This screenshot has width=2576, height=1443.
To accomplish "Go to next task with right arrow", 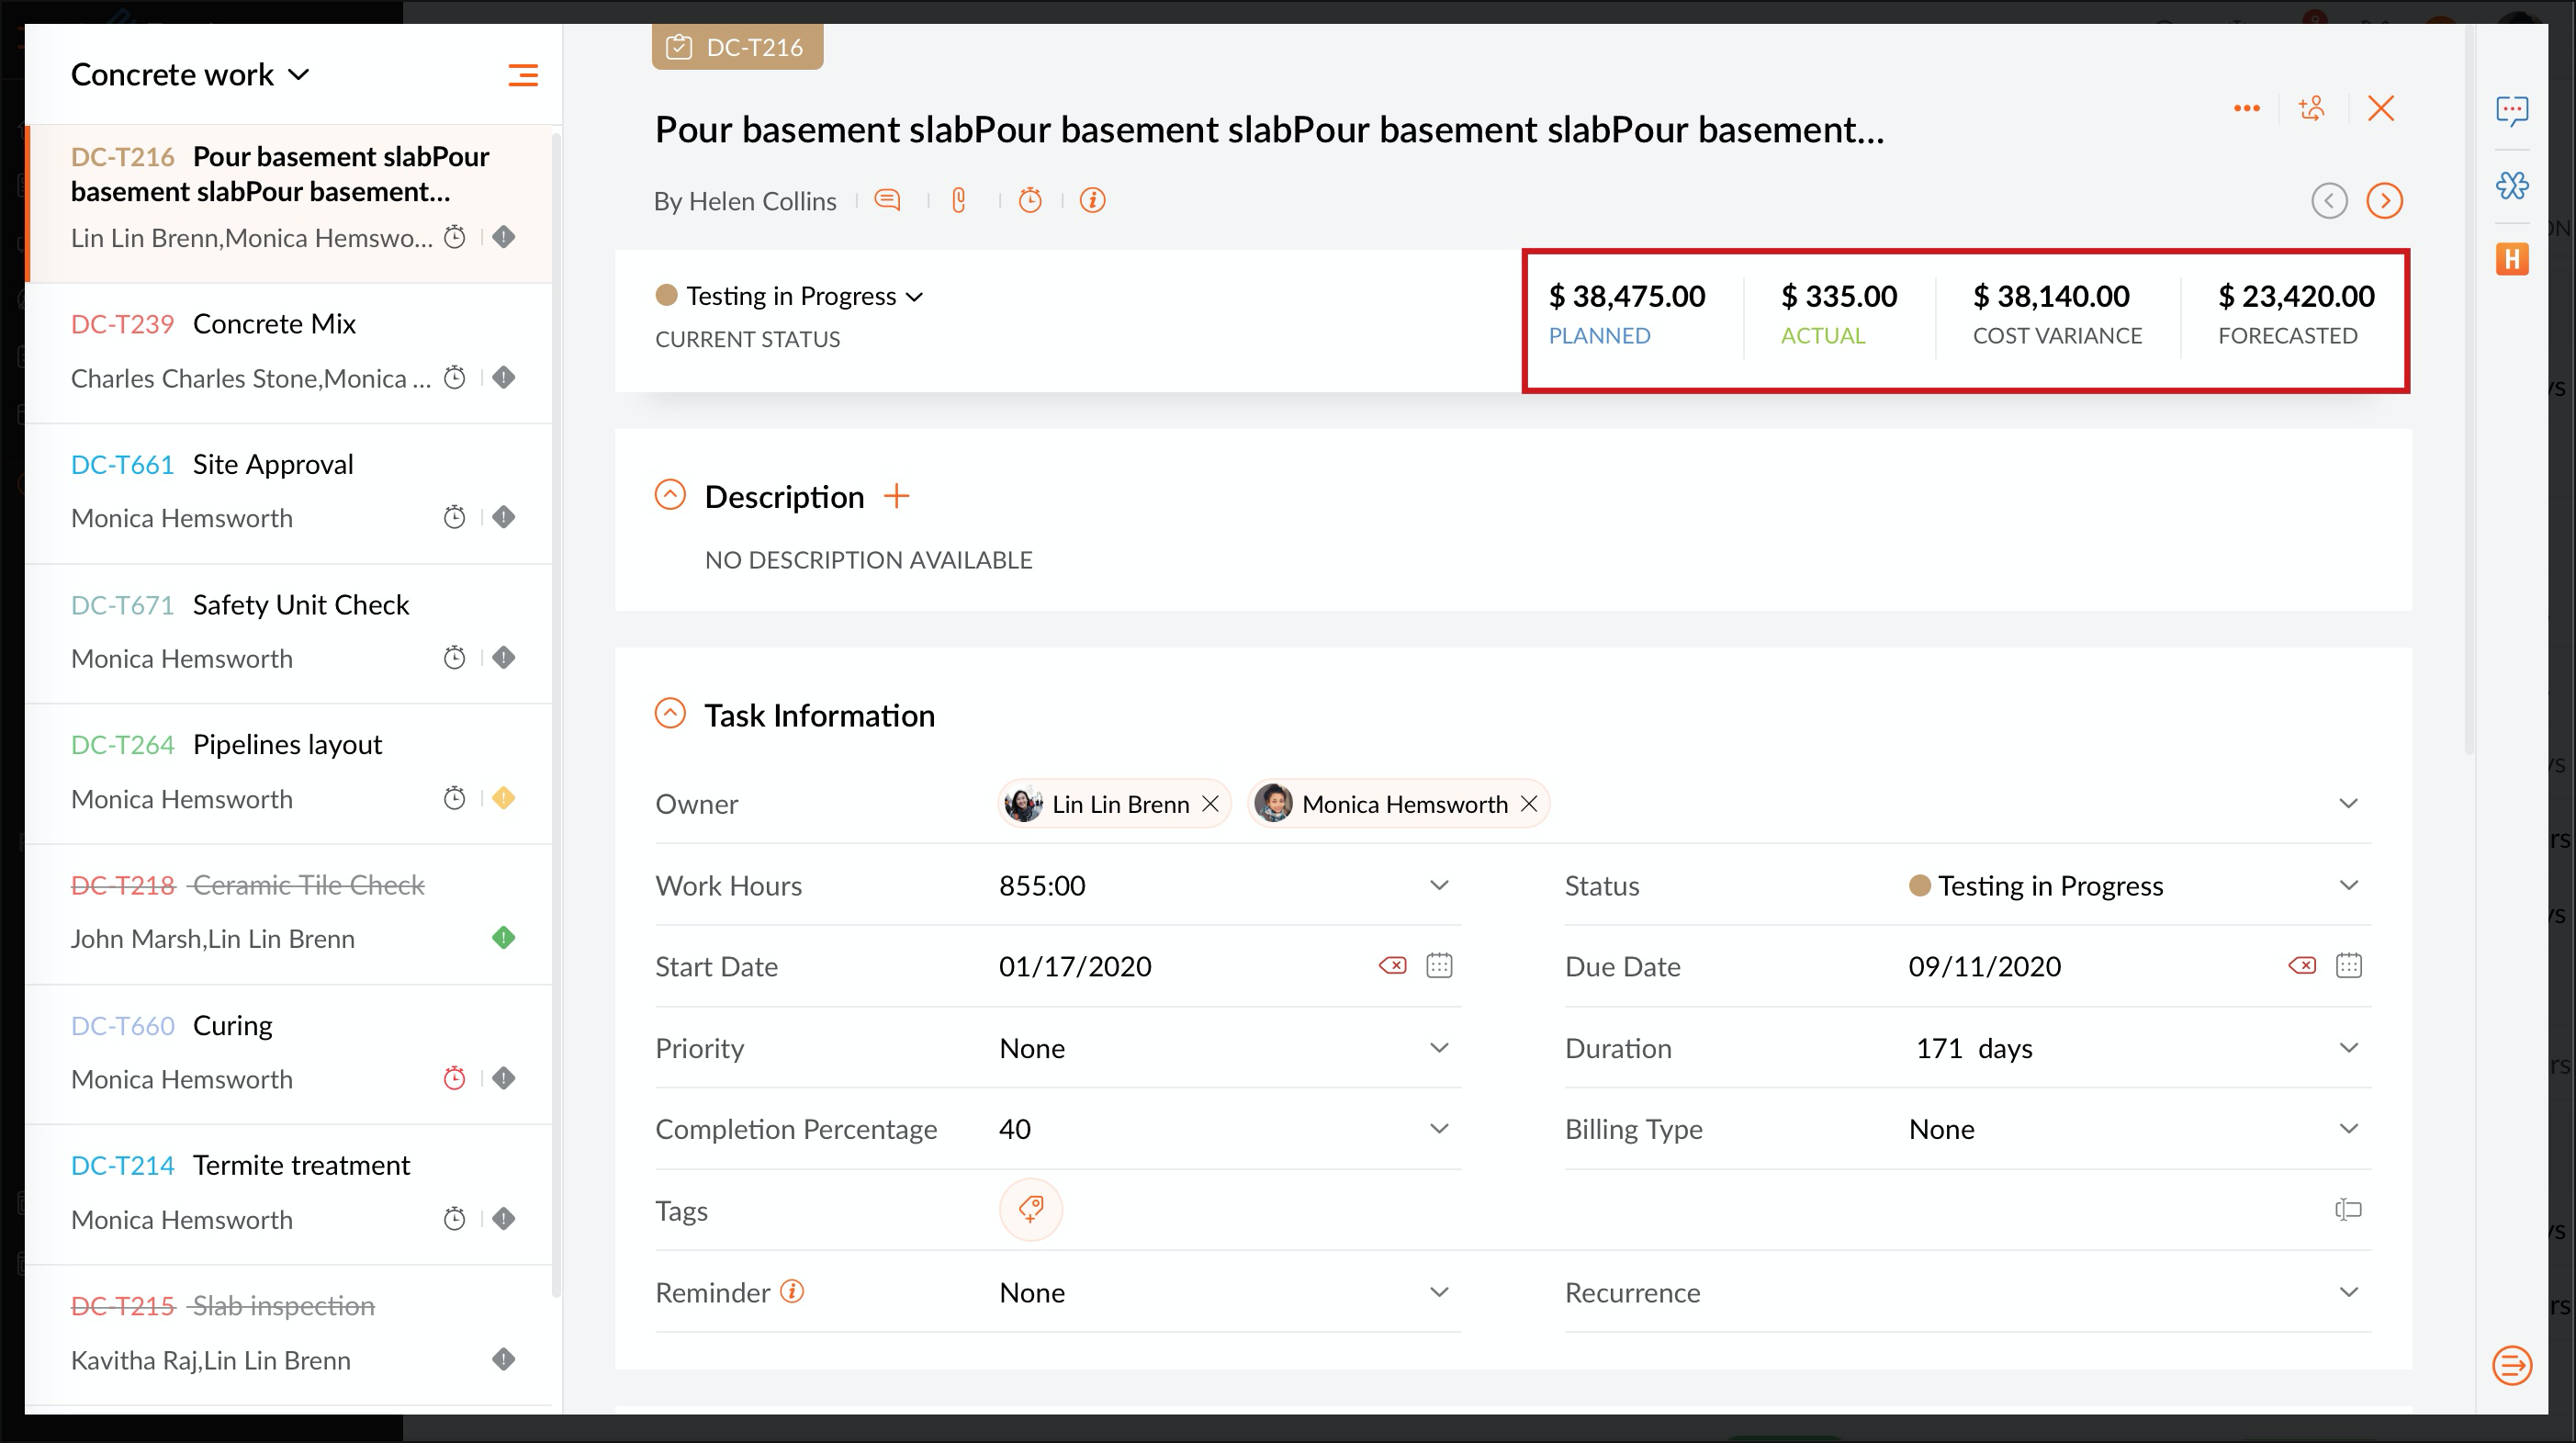I will (2384, 201).
